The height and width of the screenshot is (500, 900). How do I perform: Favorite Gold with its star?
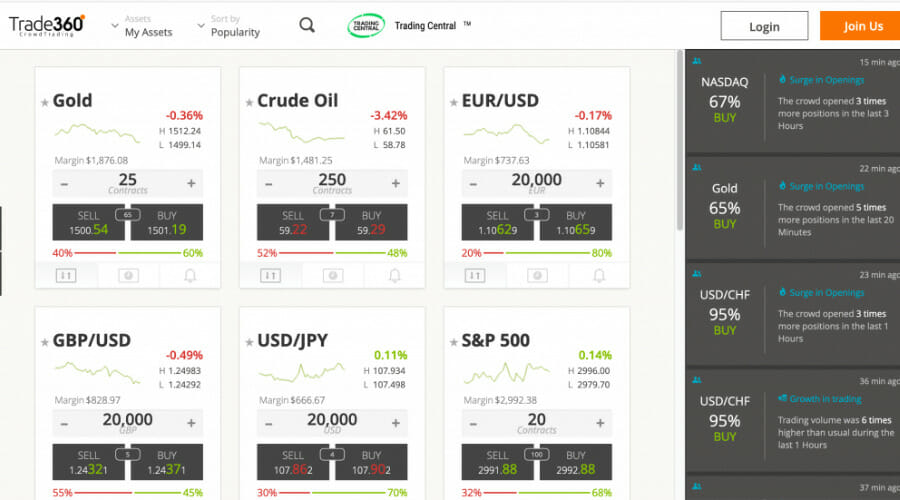pyautogui.click(x=45, y=103)
